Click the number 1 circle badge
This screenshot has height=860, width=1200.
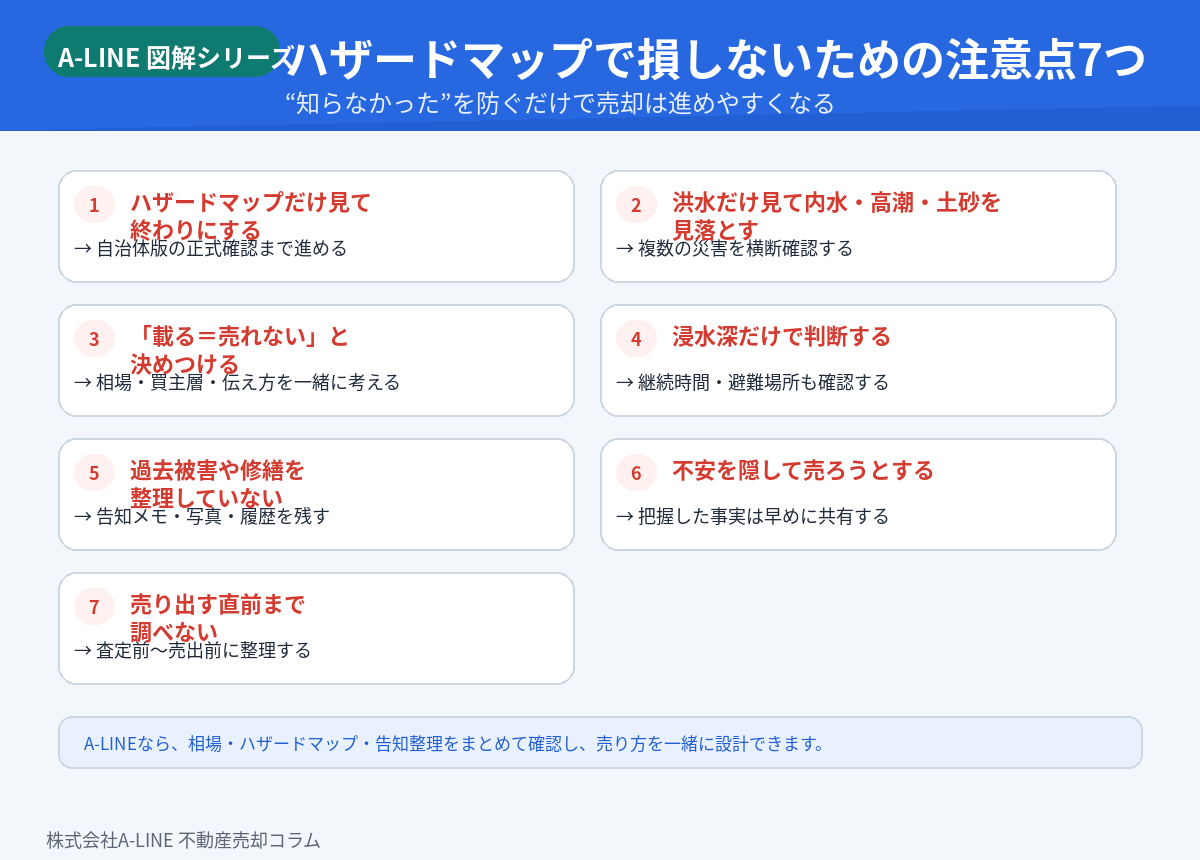[94, 205]
